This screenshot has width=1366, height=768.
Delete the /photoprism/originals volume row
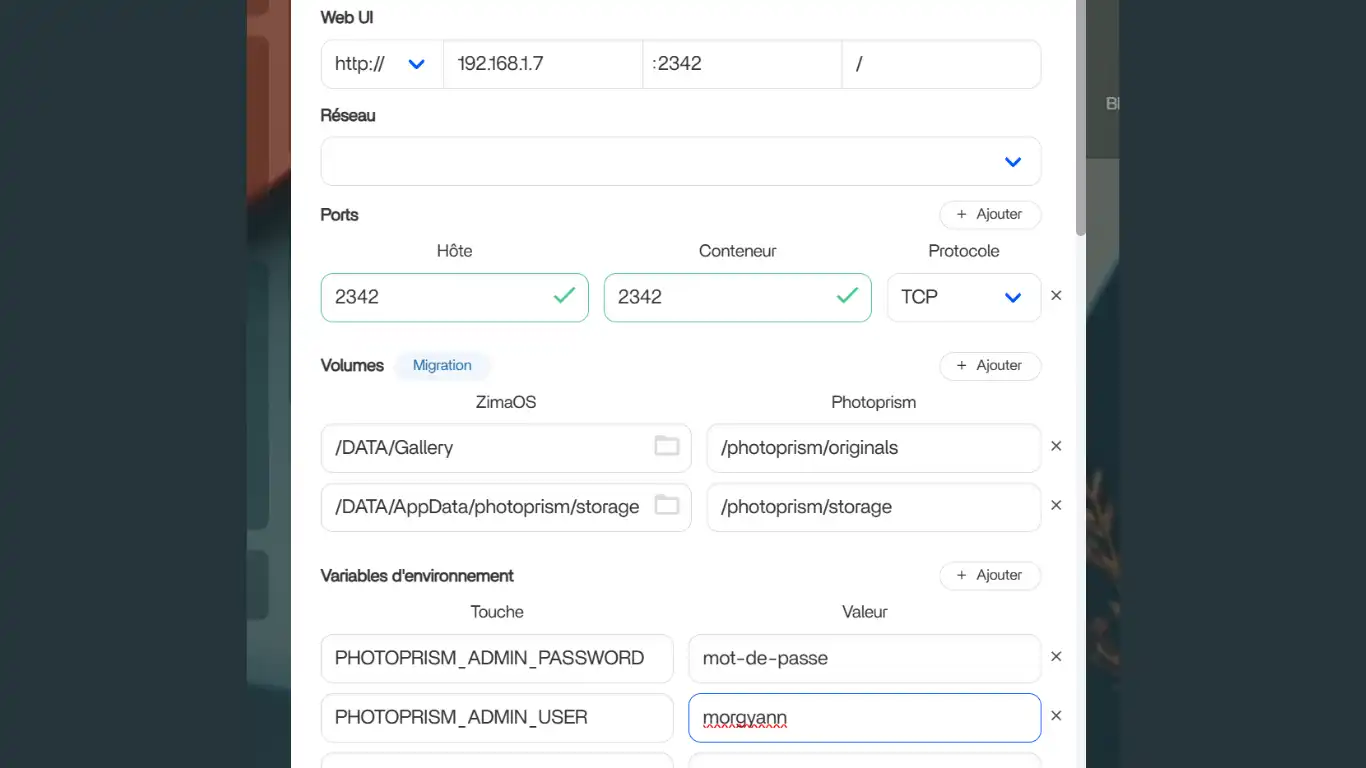(1056, 447)
